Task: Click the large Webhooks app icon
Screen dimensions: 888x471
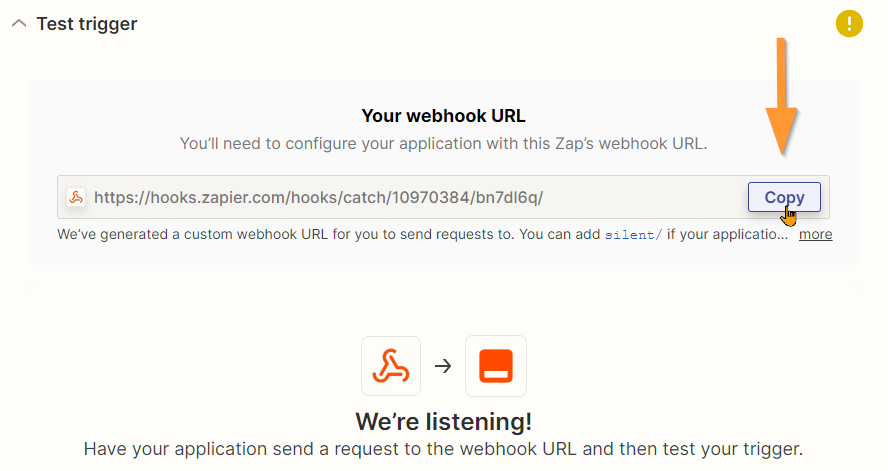Action: pos(391,366)
